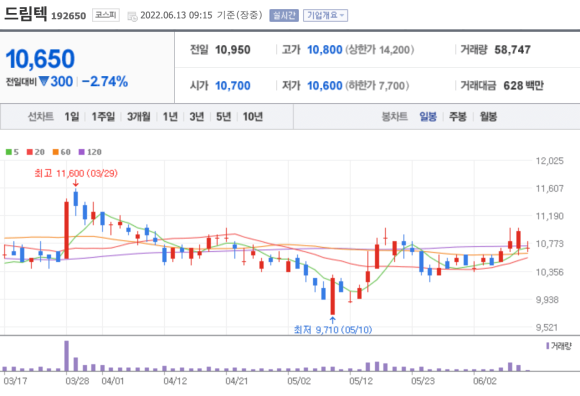Click the 9,521 price axis label
580x396 pixels.
547,327
